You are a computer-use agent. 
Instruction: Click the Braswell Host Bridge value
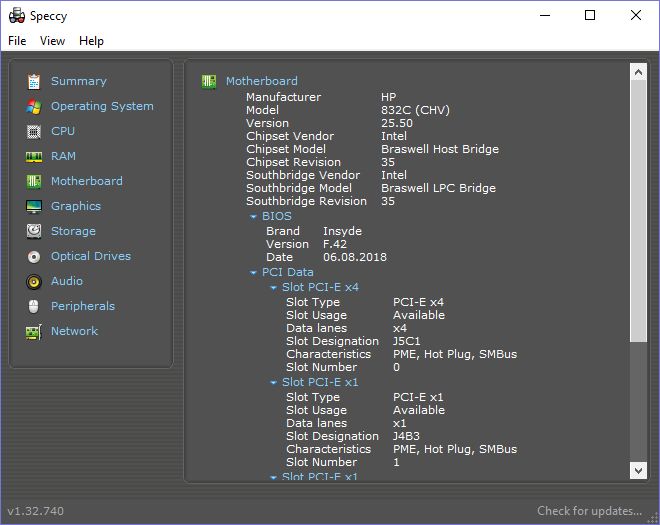coord(440,149)
